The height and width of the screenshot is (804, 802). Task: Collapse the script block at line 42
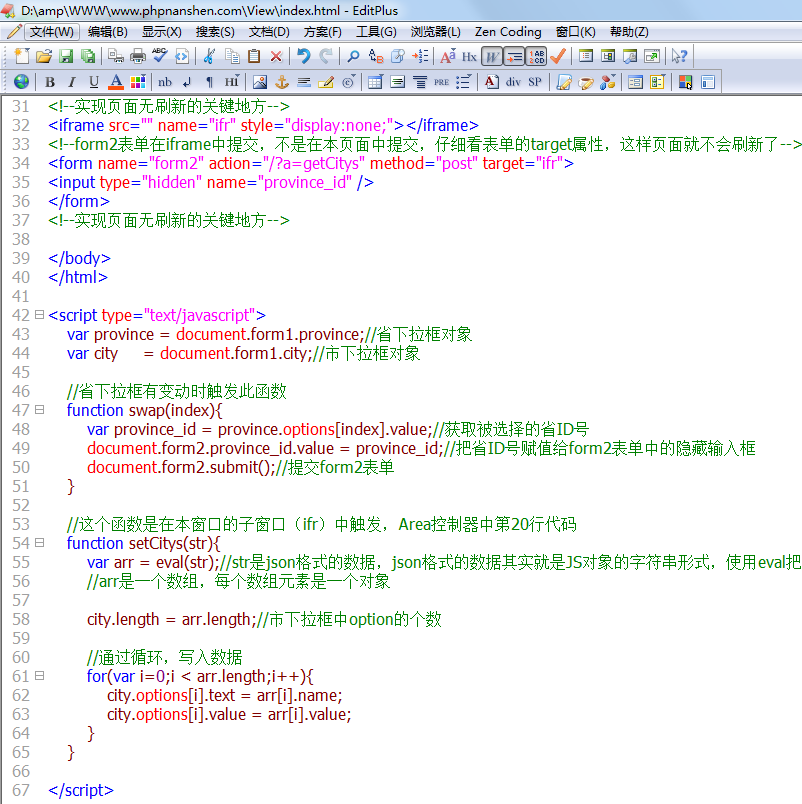pyautogui.click(x=39, y=314)
